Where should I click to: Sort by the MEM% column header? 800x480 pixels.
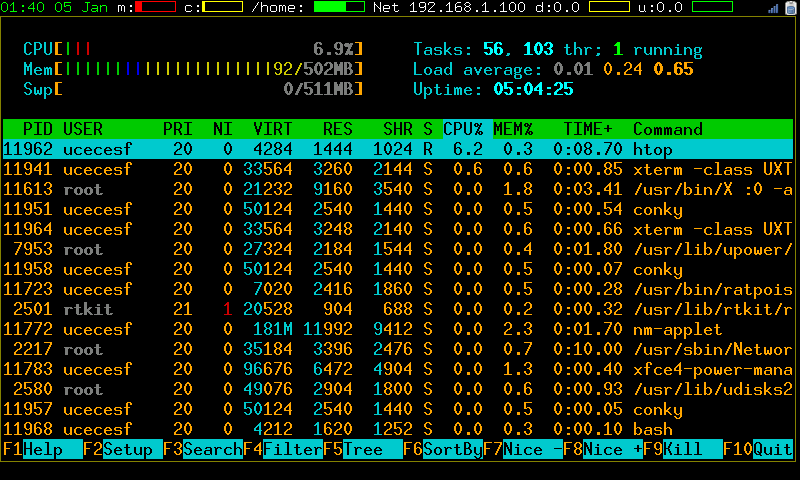point(513,130)
